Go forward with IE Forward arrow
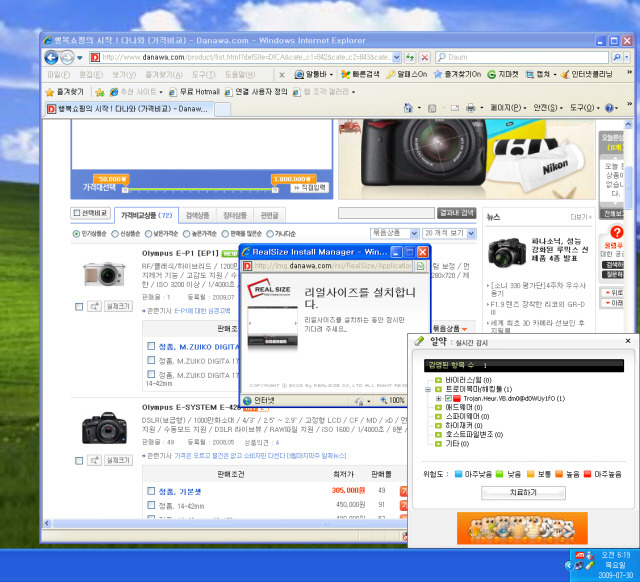 (67, 58)
